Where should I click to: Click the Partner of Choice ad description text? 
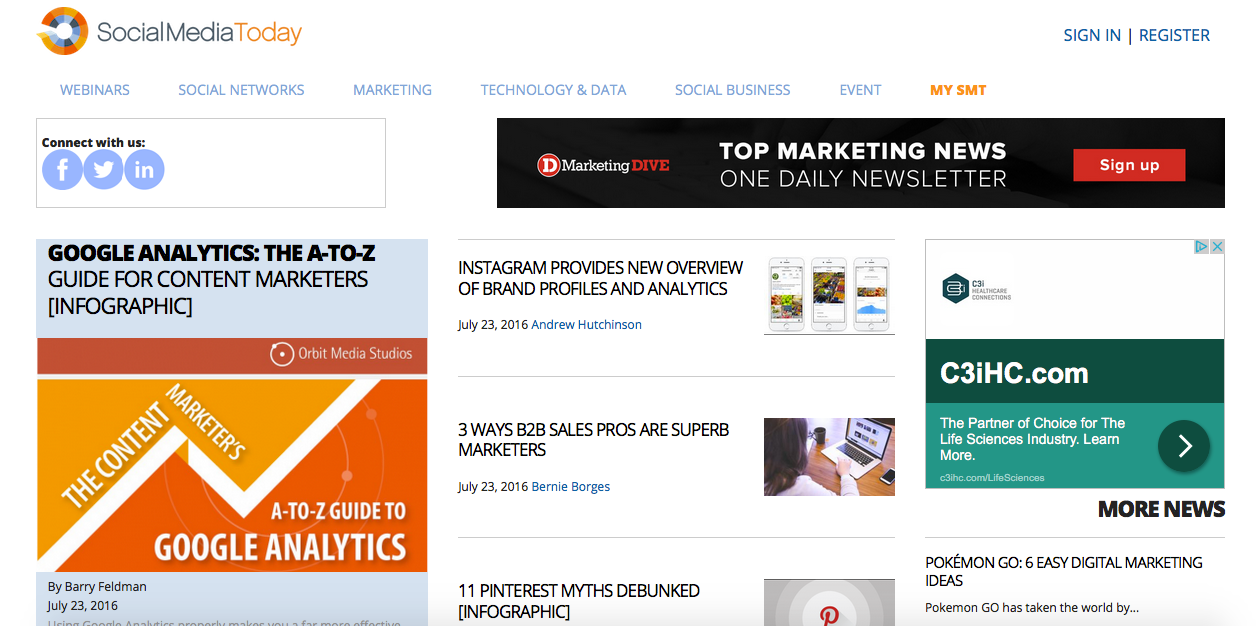[1033, 439]
